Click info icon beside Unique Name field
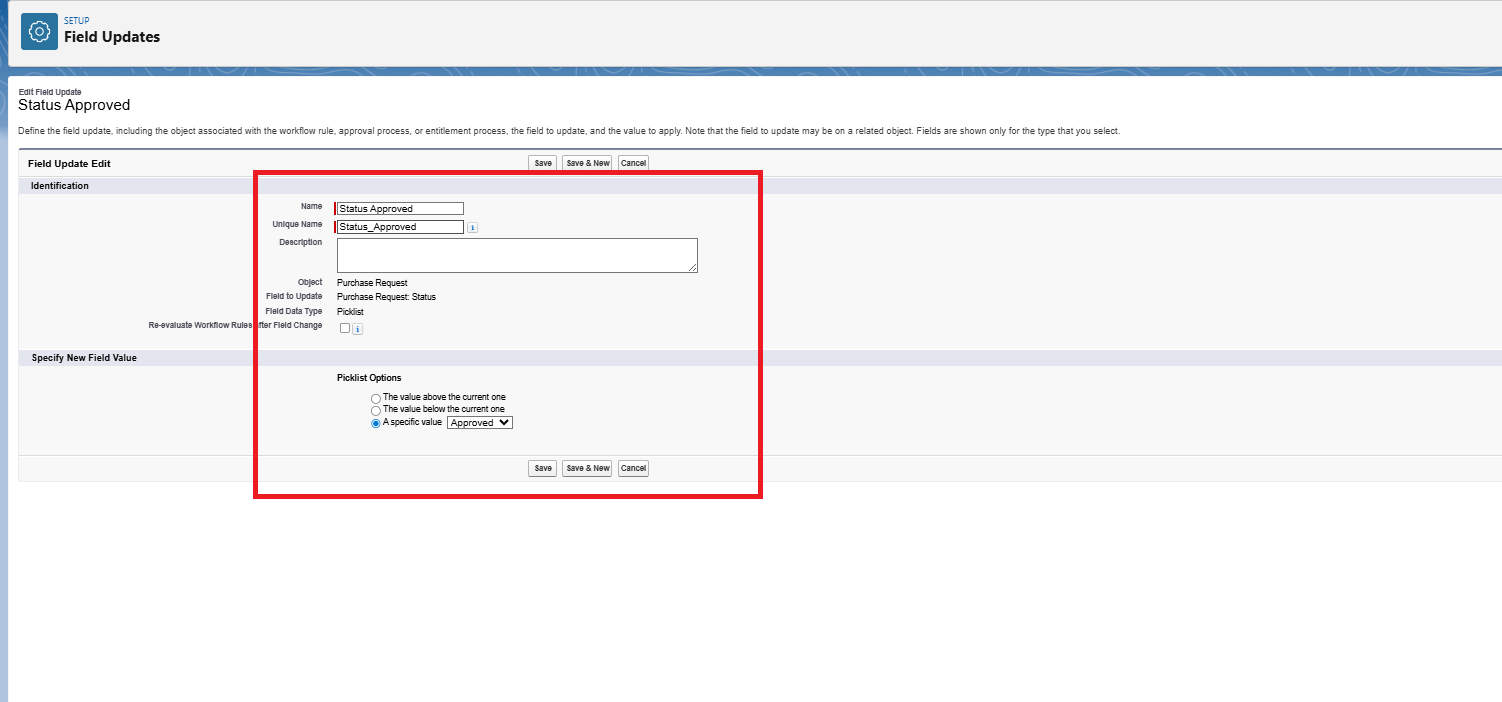Image resolution: width=1502 pixels, height=702 pixels. tap(473, 228)
